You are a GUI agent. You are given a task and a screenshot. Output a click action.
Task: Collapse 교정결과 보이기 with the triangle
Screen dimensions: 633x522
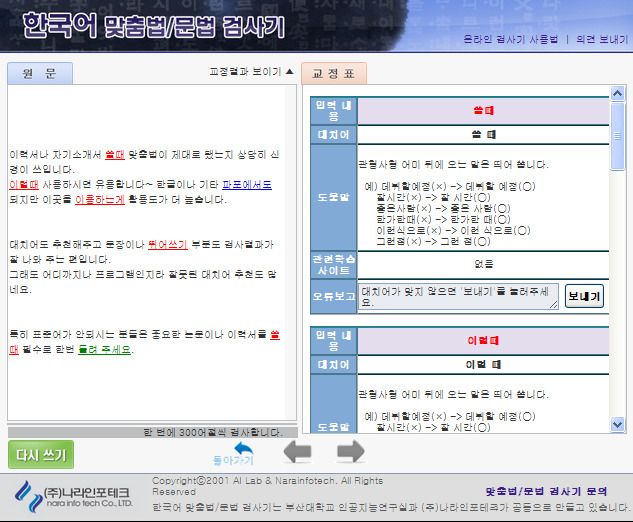tap(289, 71)
